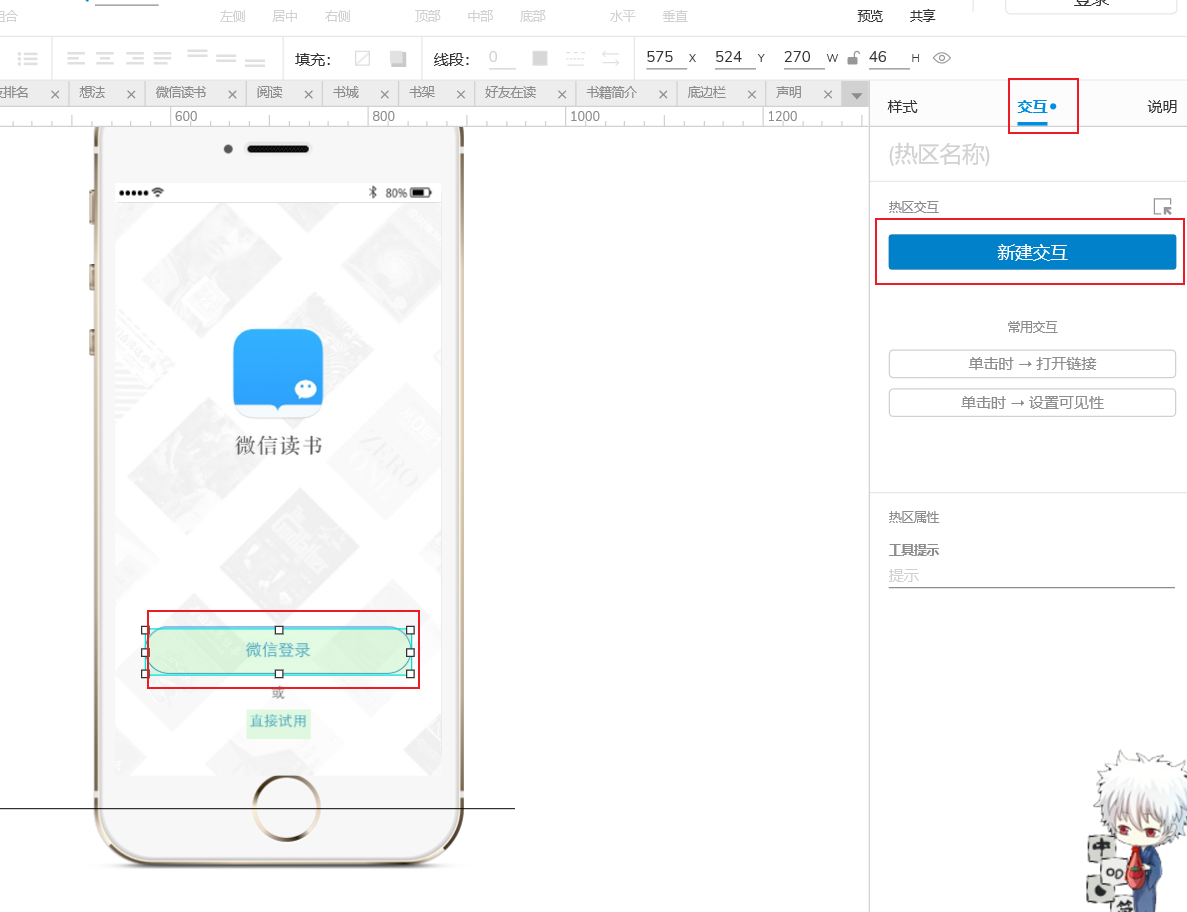Toggle the aspect ratio lock
Viewport: 1187px width, 912px height.
[854, 58]
